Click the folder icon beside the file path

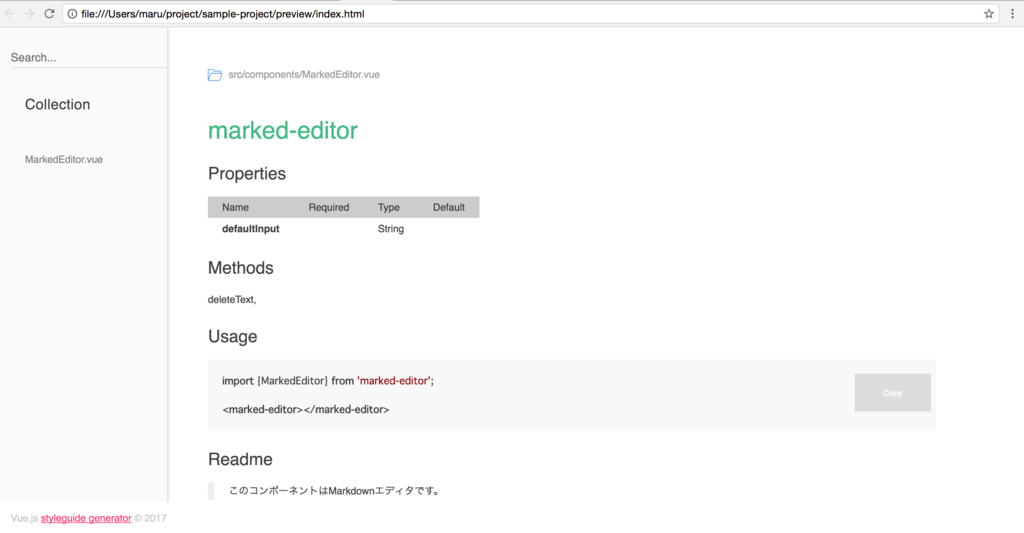click(x=215, y=74)
